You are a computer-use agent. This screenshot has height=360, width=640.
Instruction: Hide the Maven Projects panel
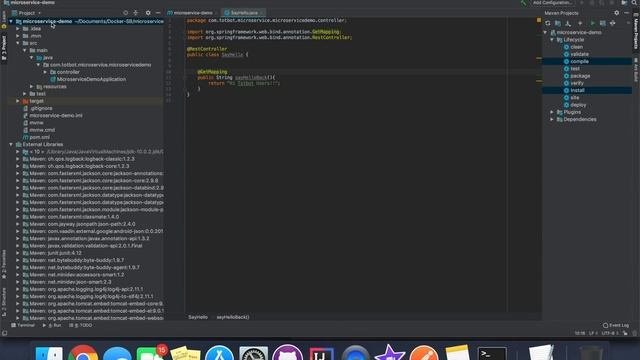click(627, 13)
